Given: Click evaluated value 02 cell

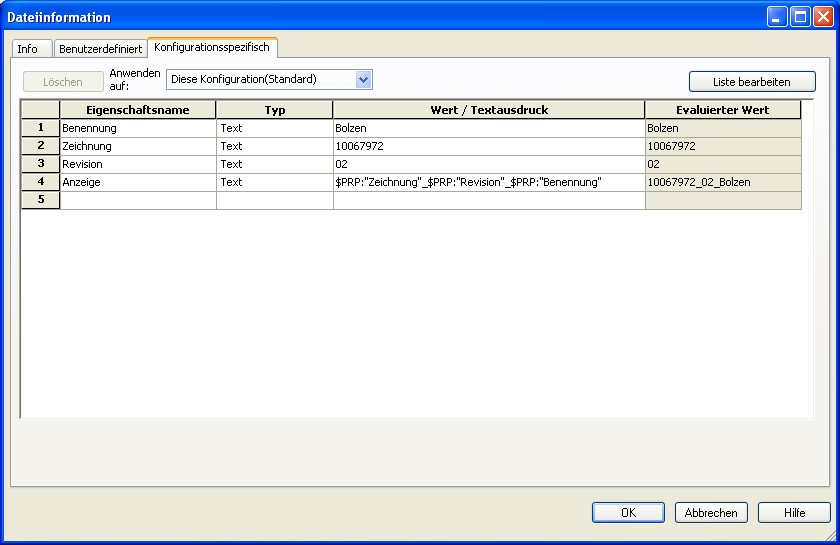Looking at the screenshot, I should coord(723,164).
